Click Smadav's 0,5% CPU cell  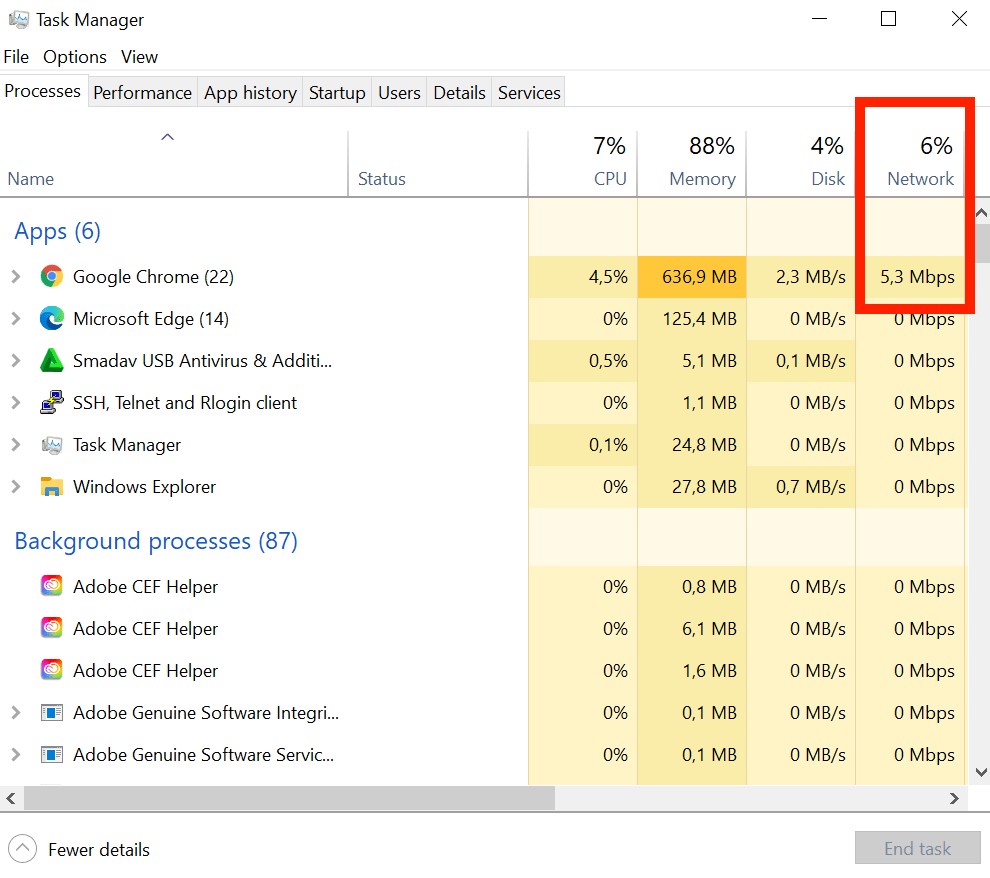tap(582, 360)
